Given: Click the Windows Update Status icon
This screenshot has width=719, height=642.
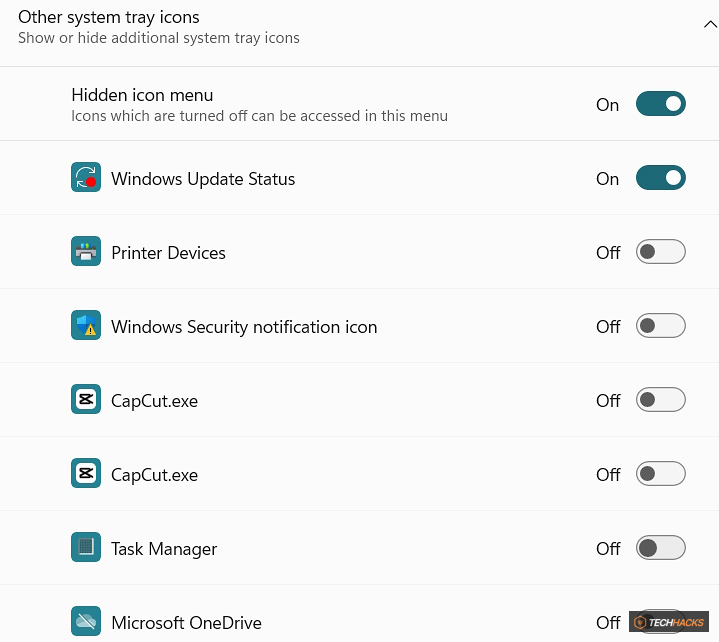Looking at the screenshot, I should point(86,177).
